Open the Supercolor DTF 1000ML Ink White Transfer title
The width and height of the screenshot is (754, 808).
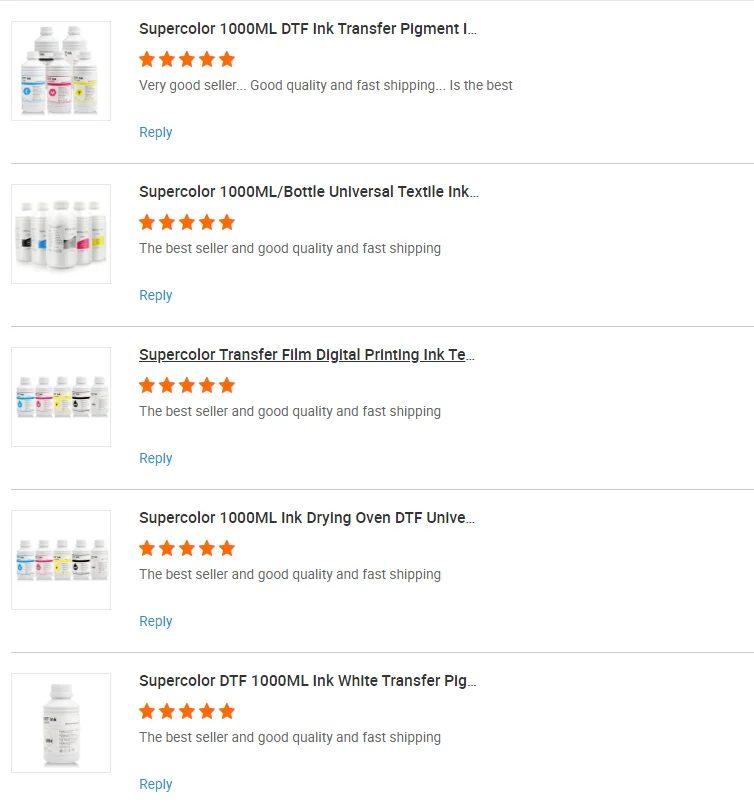click(x=307, y=681)
